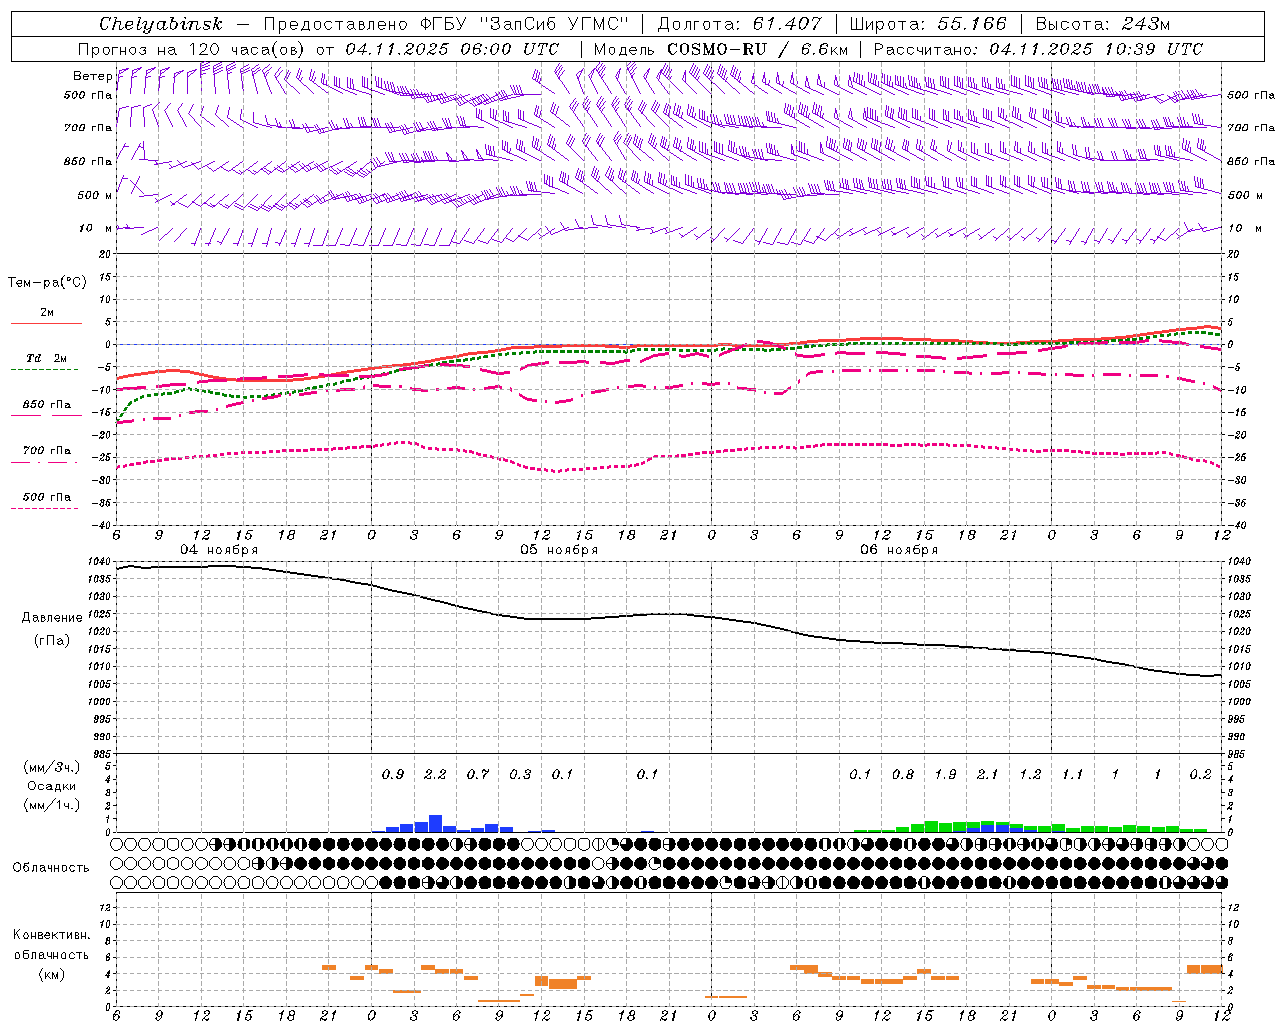Click the Модель COSMO-RU / 6.6км label
Viewport: 1280px width, 1024px height.
point(721,49)
